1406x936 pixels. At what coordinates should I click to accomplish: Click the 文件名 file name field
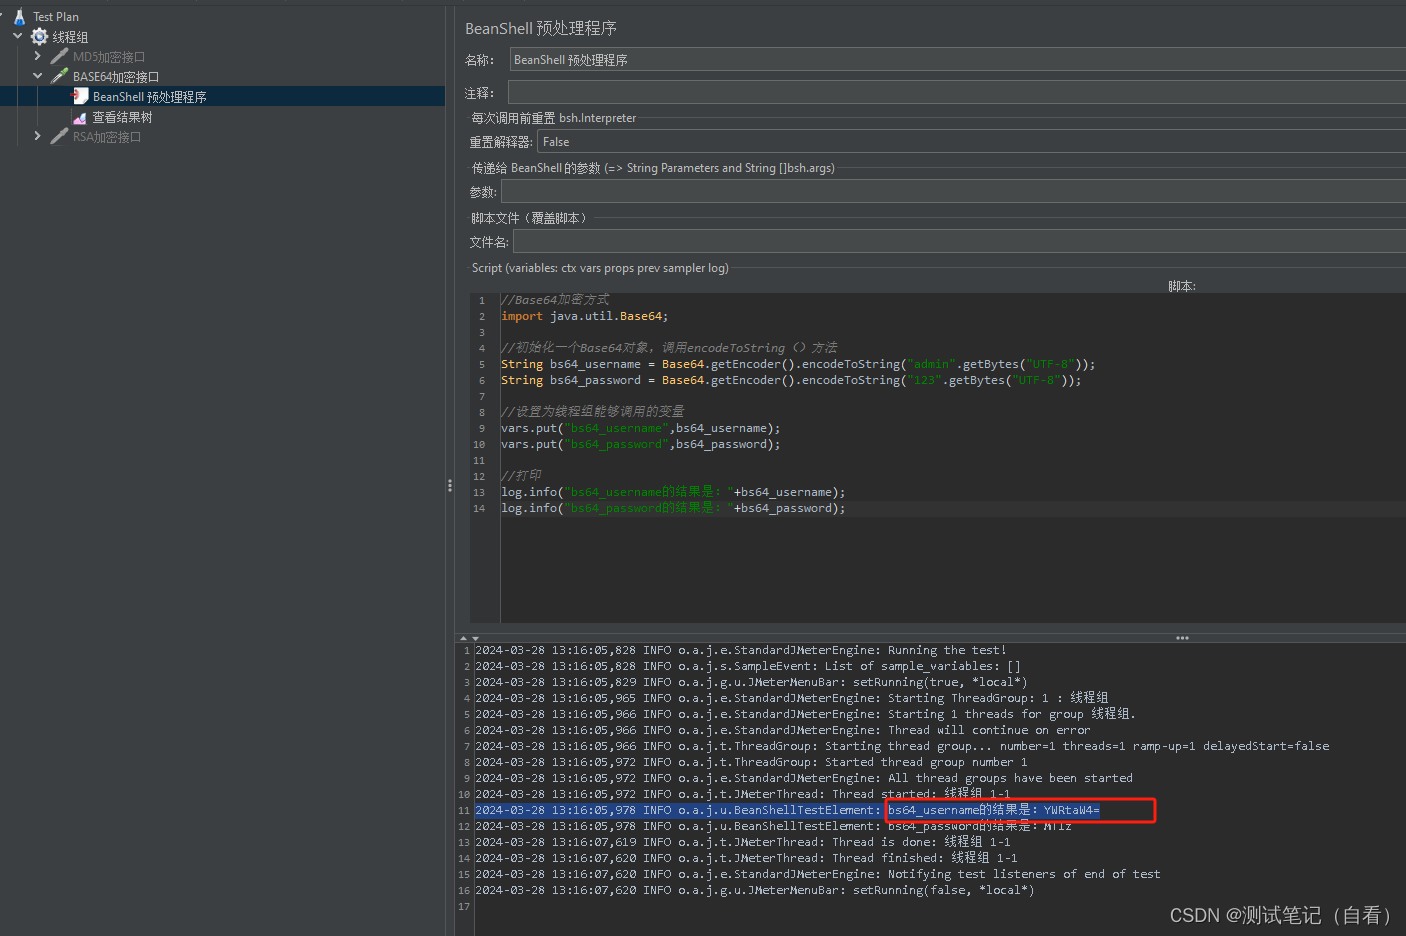pyautogui.click(x=959, y=241)
